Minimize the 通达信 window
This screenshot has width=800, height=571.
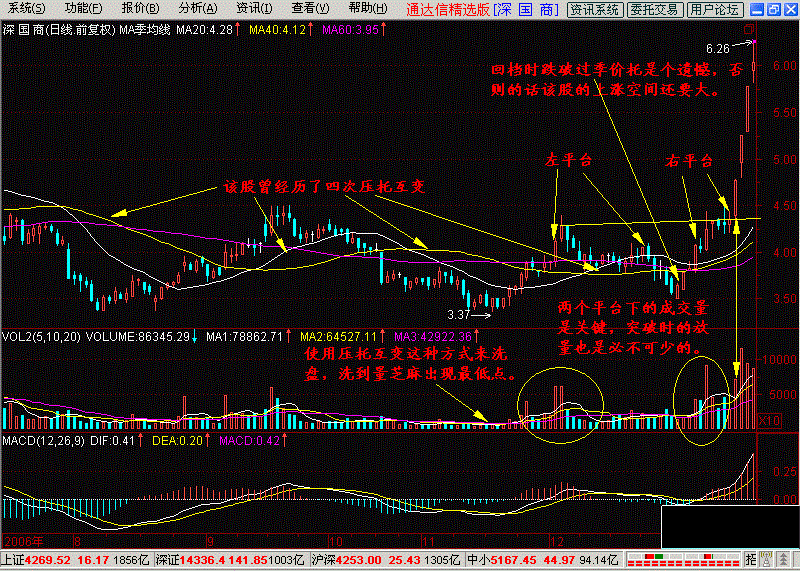click(758, 9)
